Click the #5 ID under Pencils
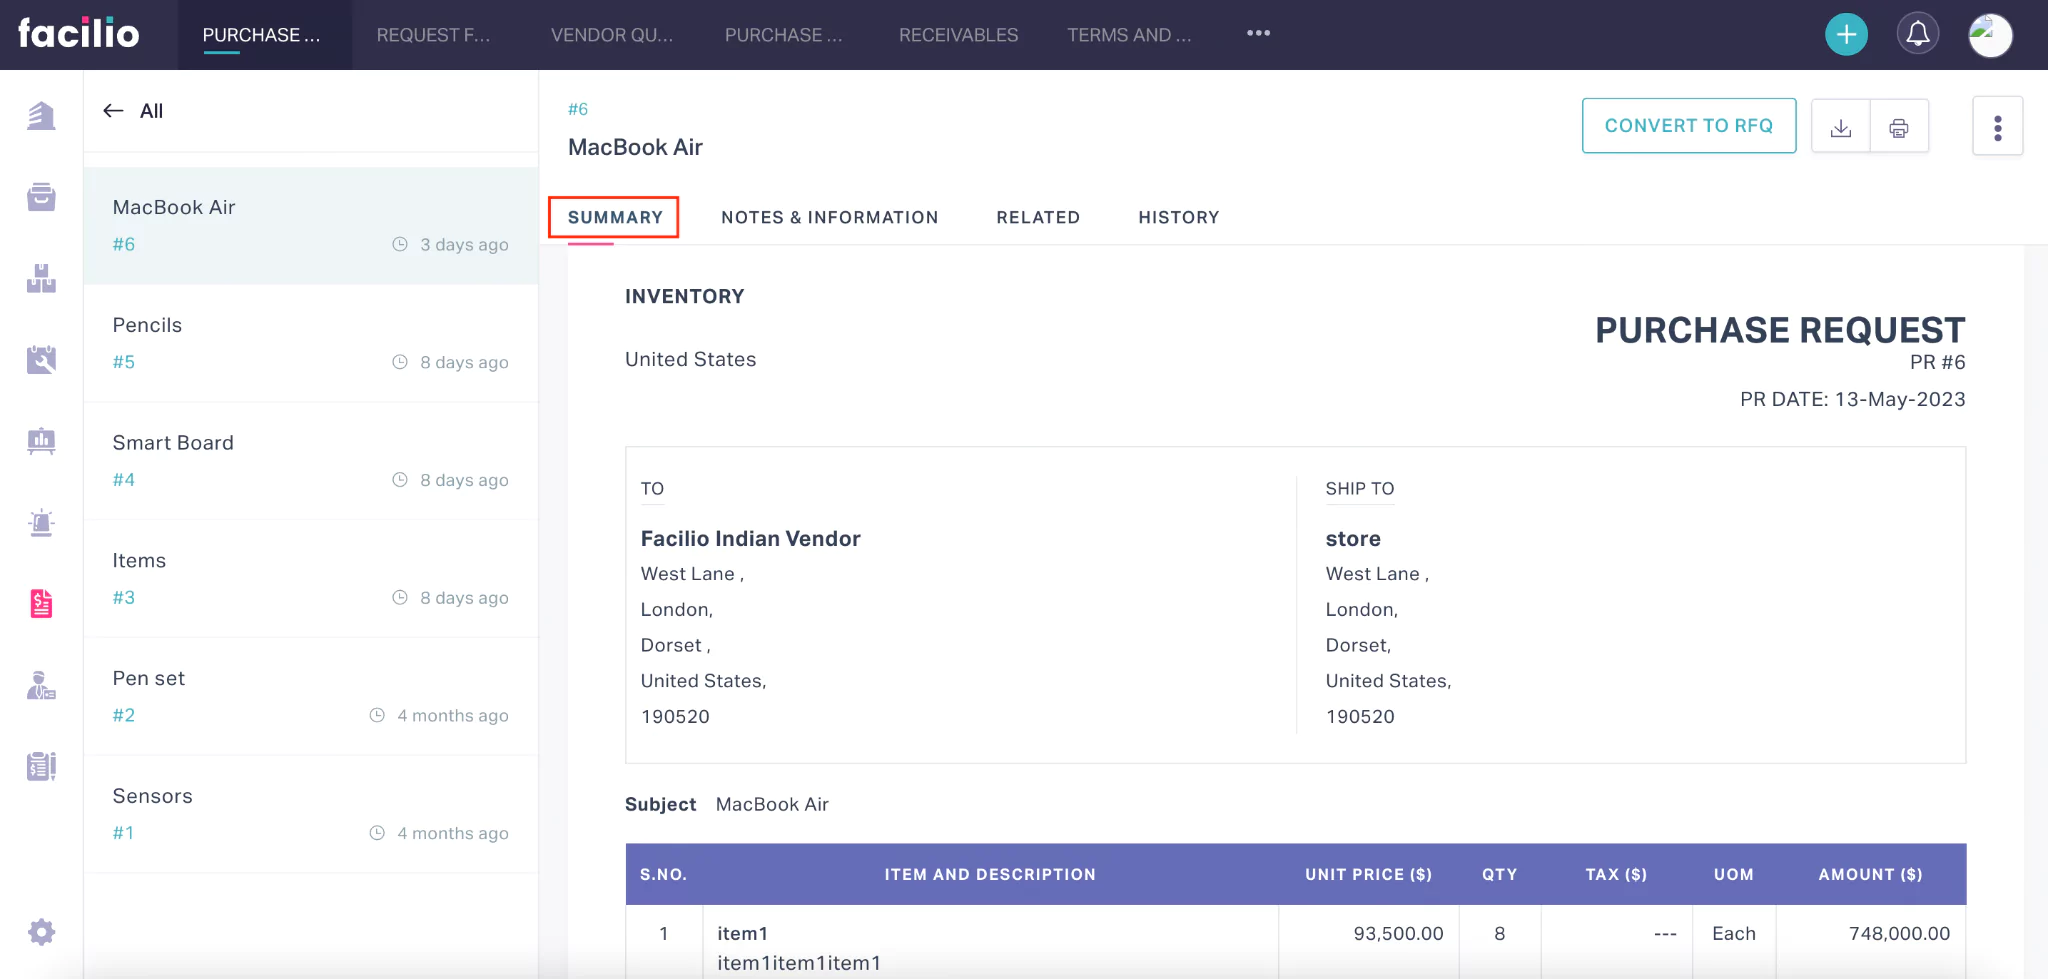The image size is (2048, 979). [124, 362]
